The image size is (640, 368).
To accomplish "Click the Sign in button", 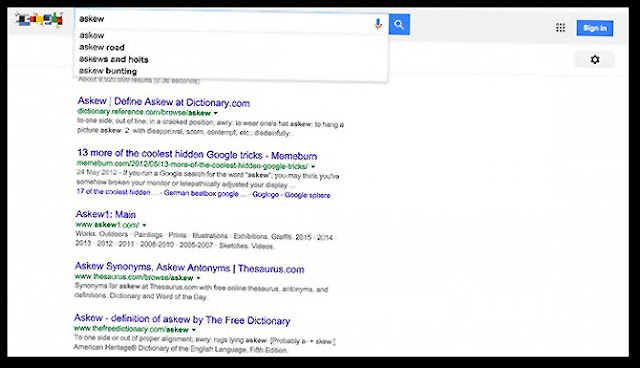I will 595,28.
